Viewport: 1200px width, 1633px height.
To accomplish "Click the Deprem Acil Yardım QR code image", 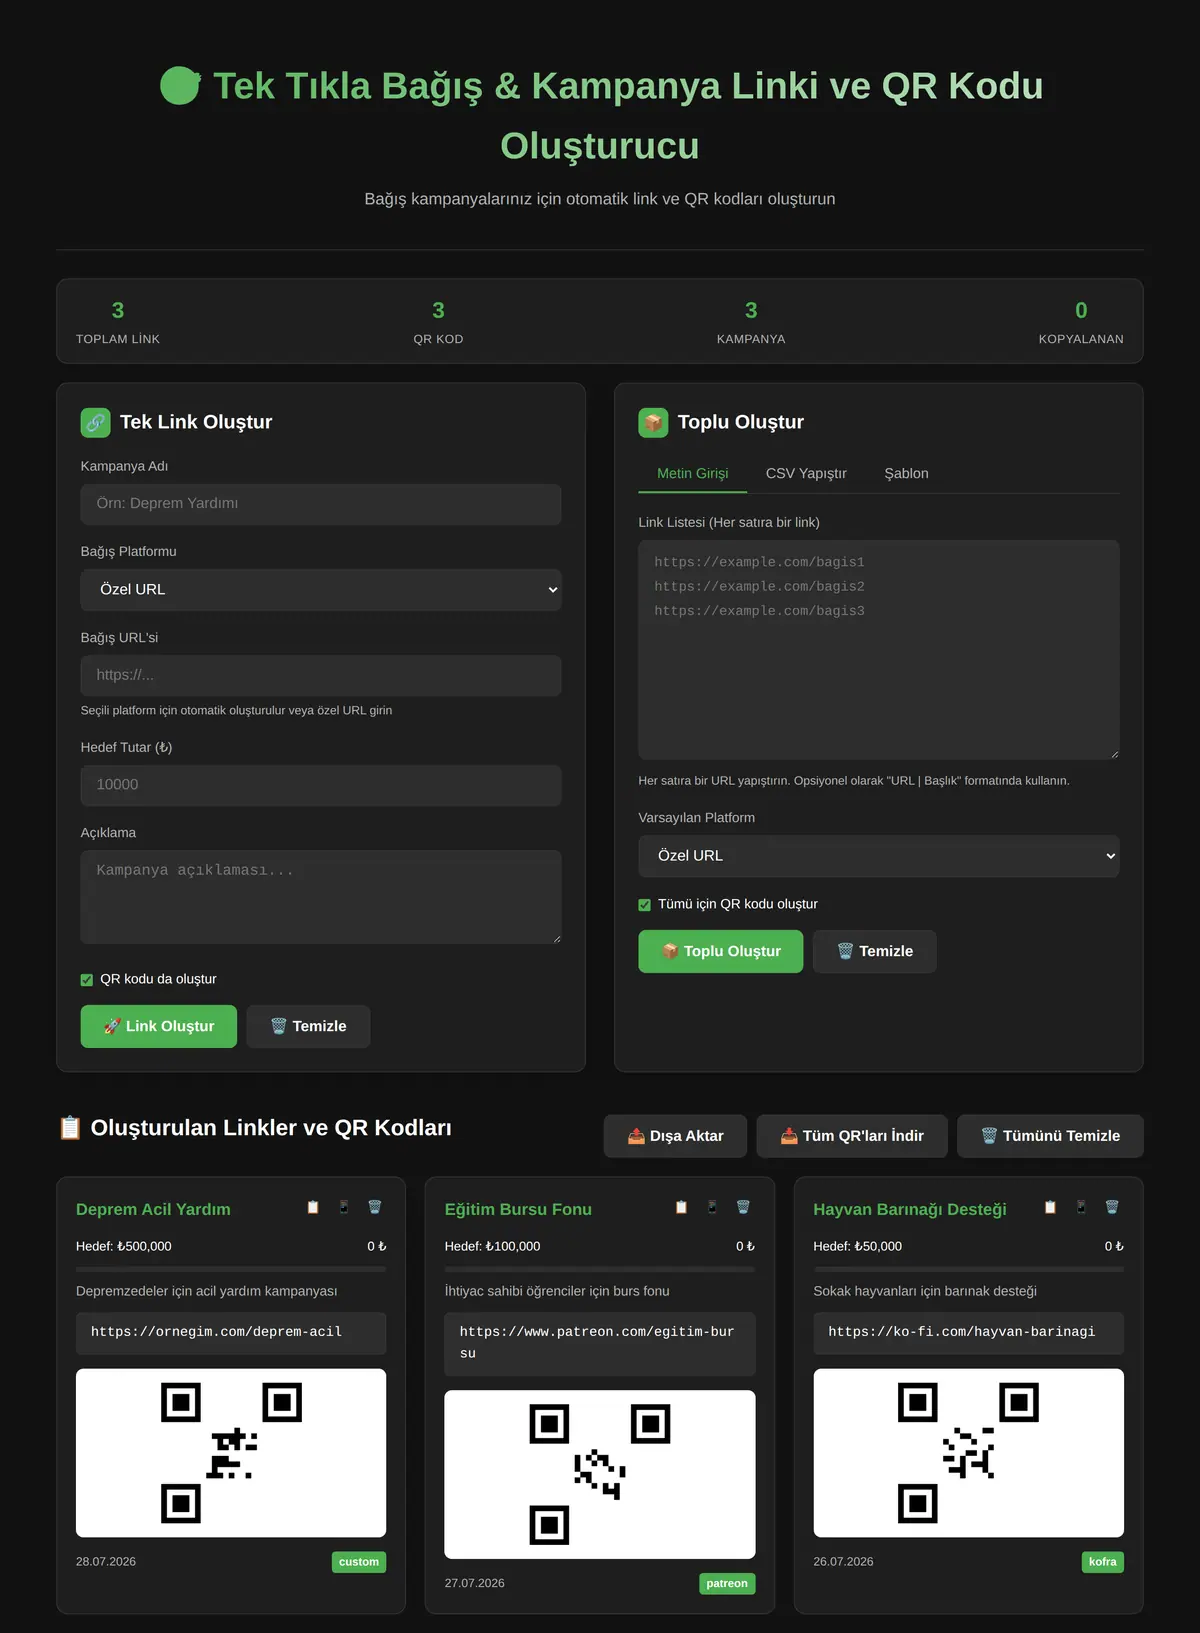I will click(x=231, y=1453).
